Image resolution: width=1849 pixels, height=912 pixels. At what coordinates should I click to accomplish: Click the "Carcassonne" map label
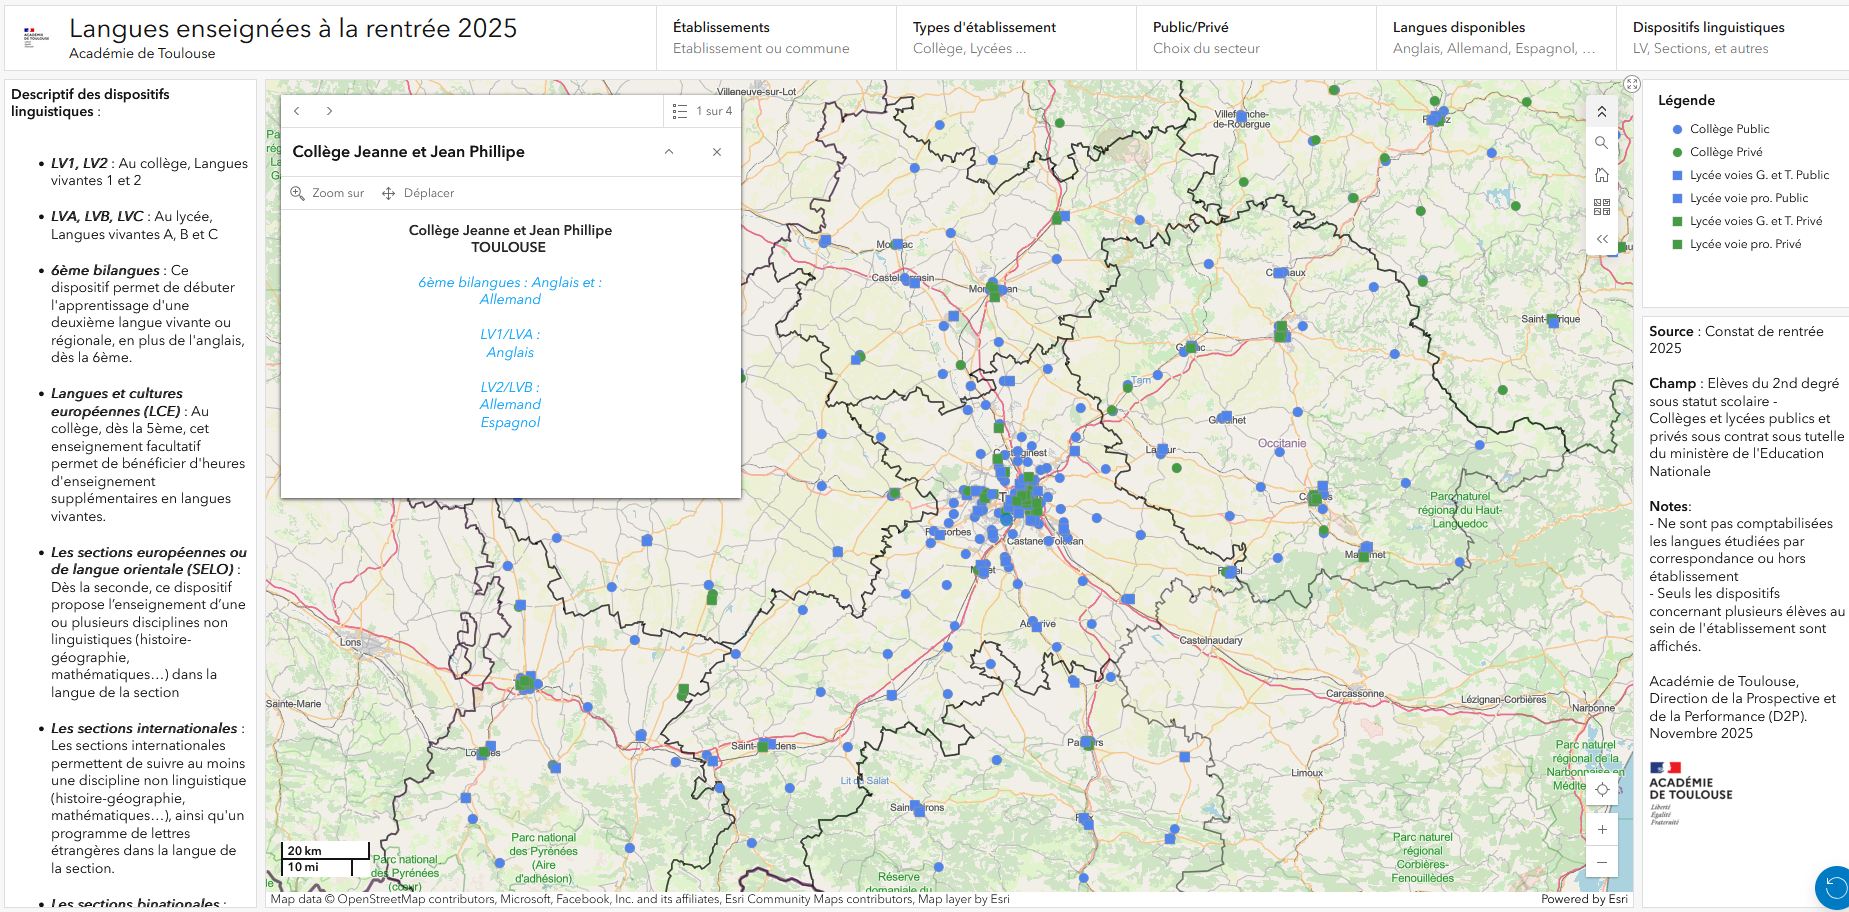[1355, 693]
